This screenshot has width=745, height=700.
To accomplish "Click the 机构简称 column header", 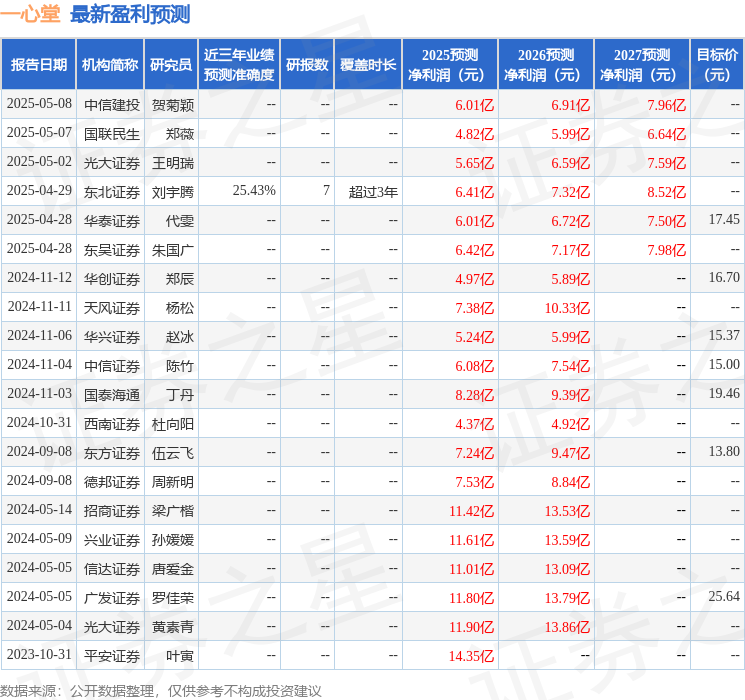I will [110, 65].
